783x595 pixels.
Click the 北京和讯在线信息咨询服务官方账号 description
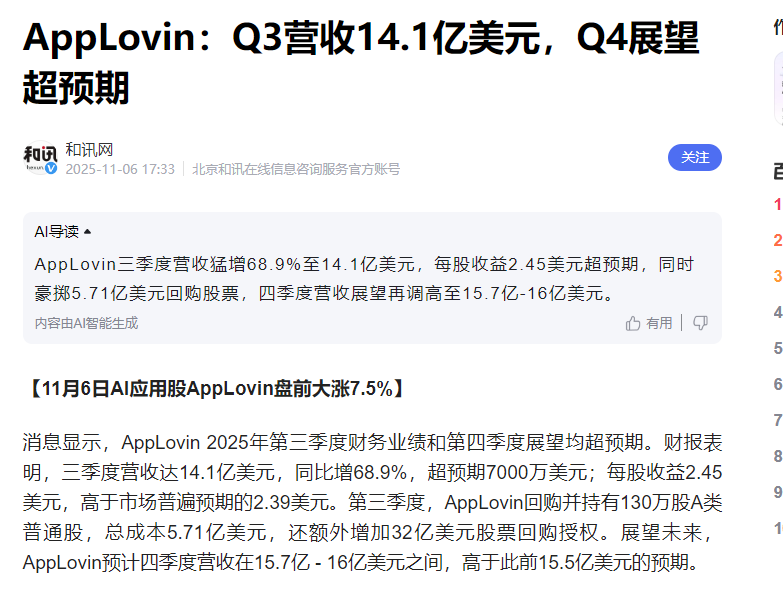coord(296,170)
